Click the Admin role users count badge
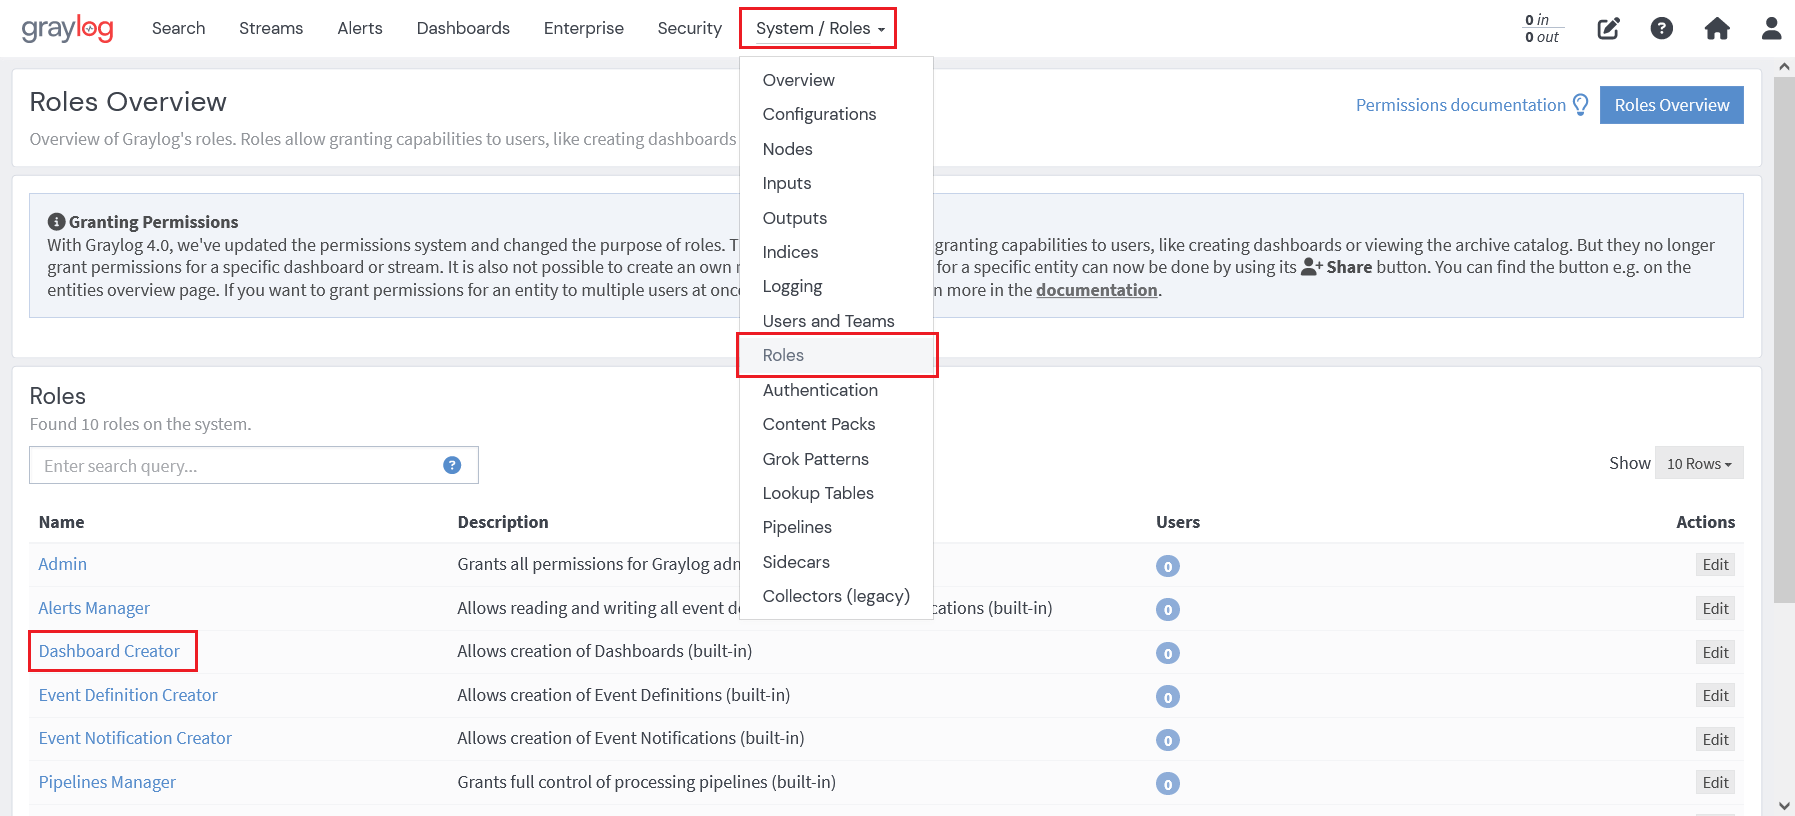This screenshot has width=1795, height=816. (1167, 566)
